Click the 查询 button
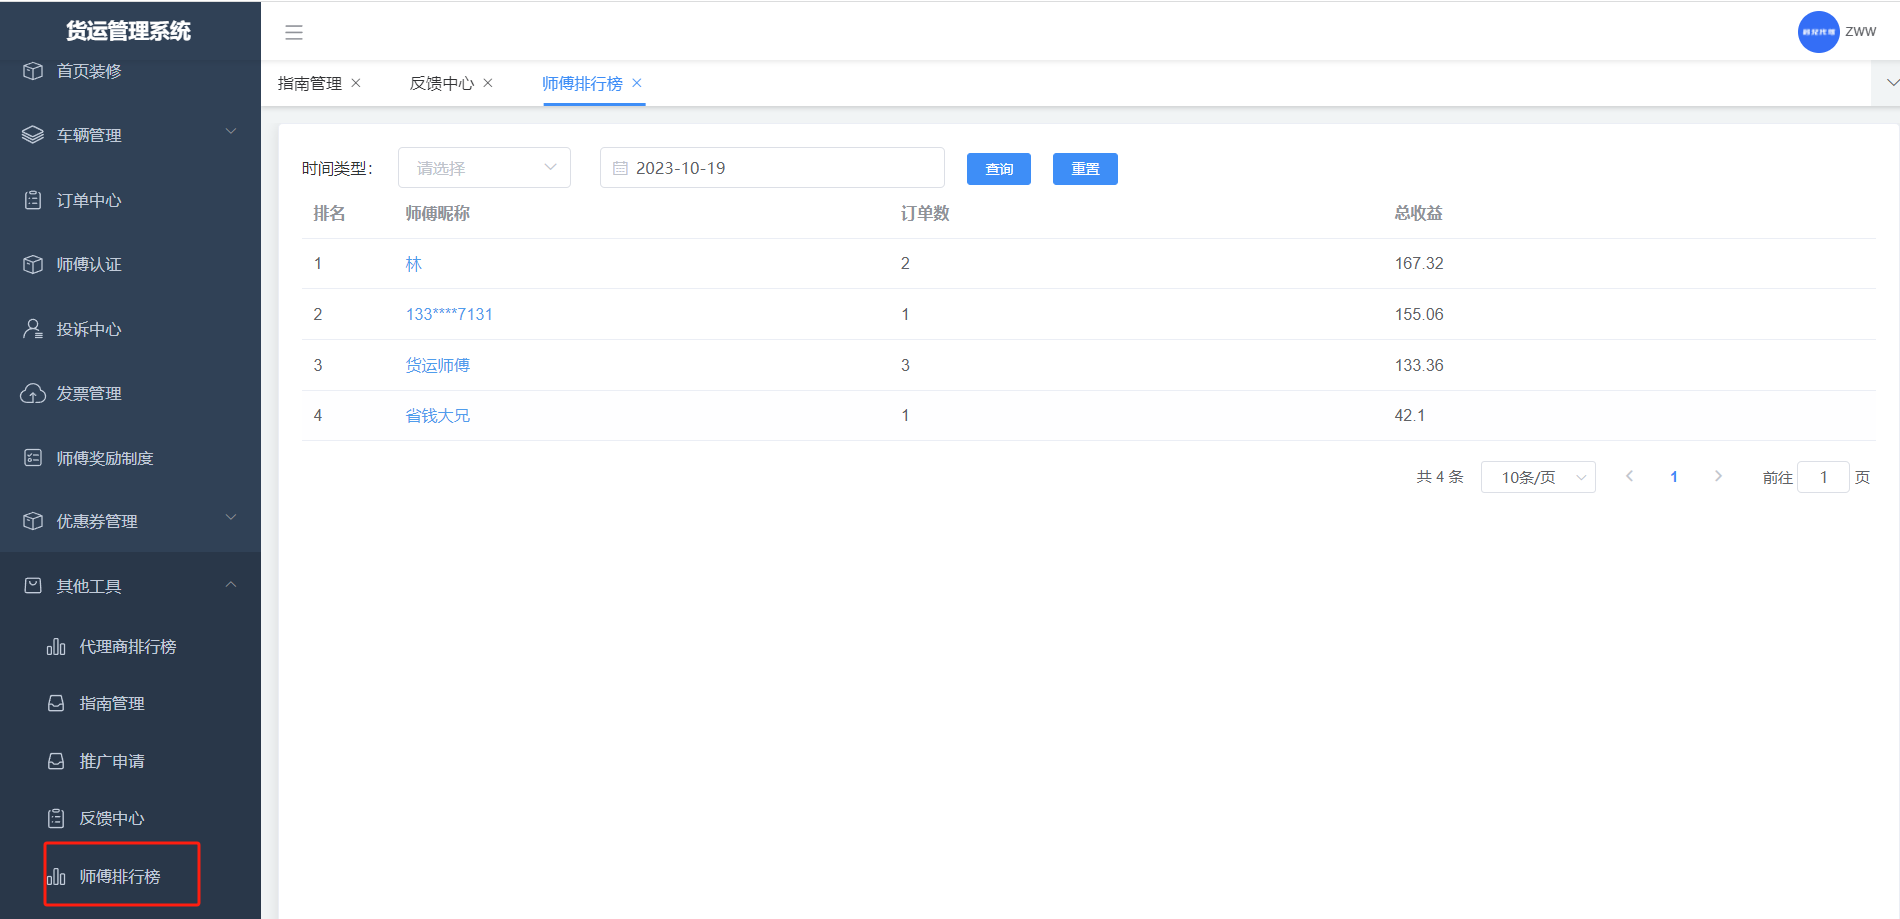Viewport: 1900px width, 919px height. 998,169
